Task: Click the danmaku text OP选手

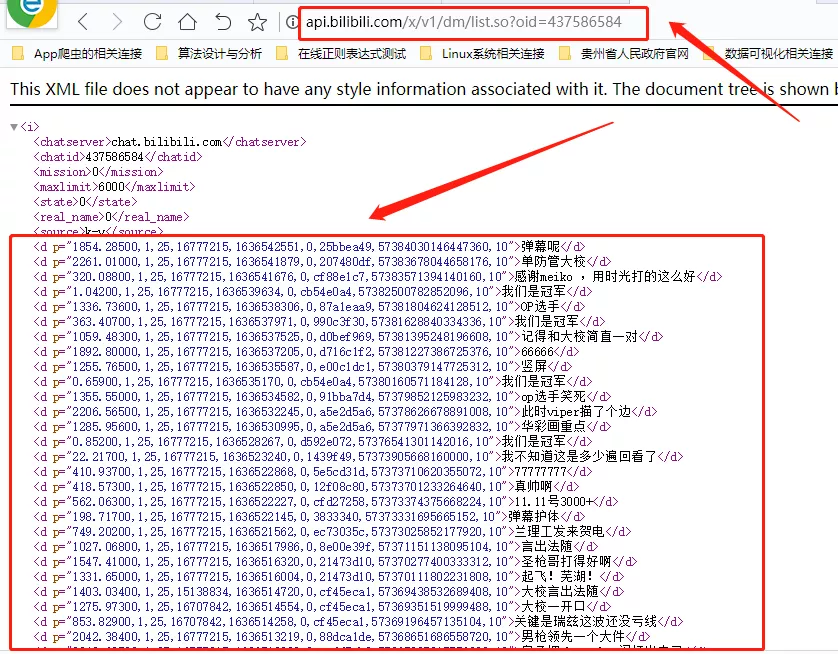Action: (x=540, y=307)
